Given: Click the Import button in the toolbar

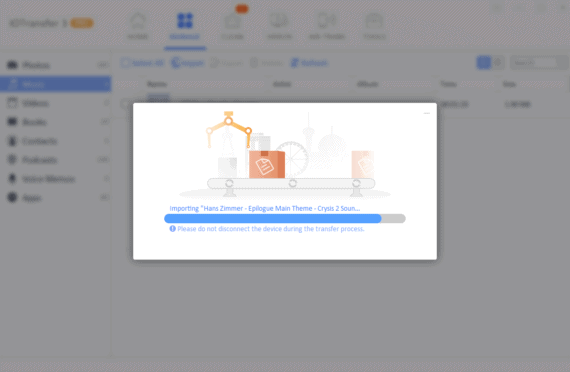Looking at the screenshot, I should pyautogui.click(x=188, y=63).
